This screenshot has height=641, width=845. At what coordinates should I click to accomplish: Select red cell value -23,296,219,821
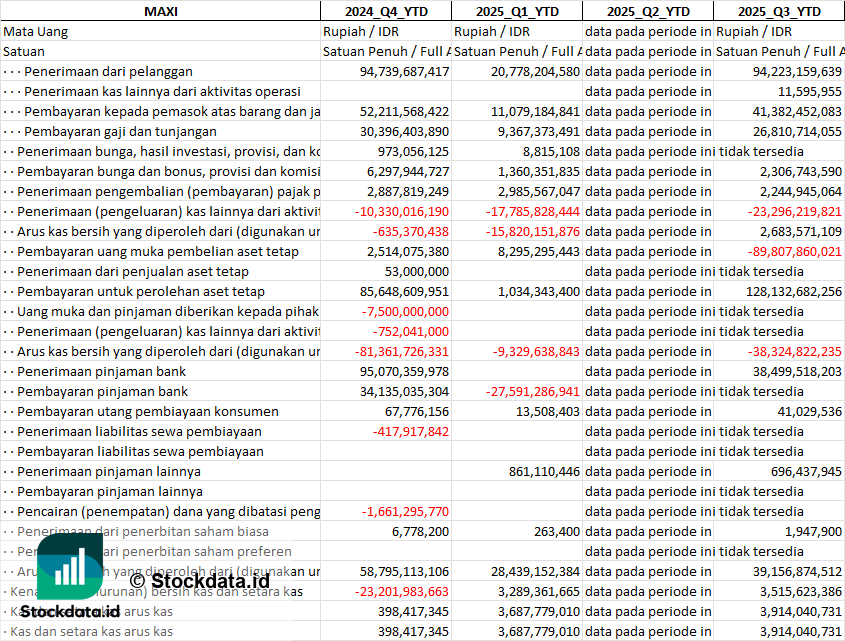[x=795, y=211]
